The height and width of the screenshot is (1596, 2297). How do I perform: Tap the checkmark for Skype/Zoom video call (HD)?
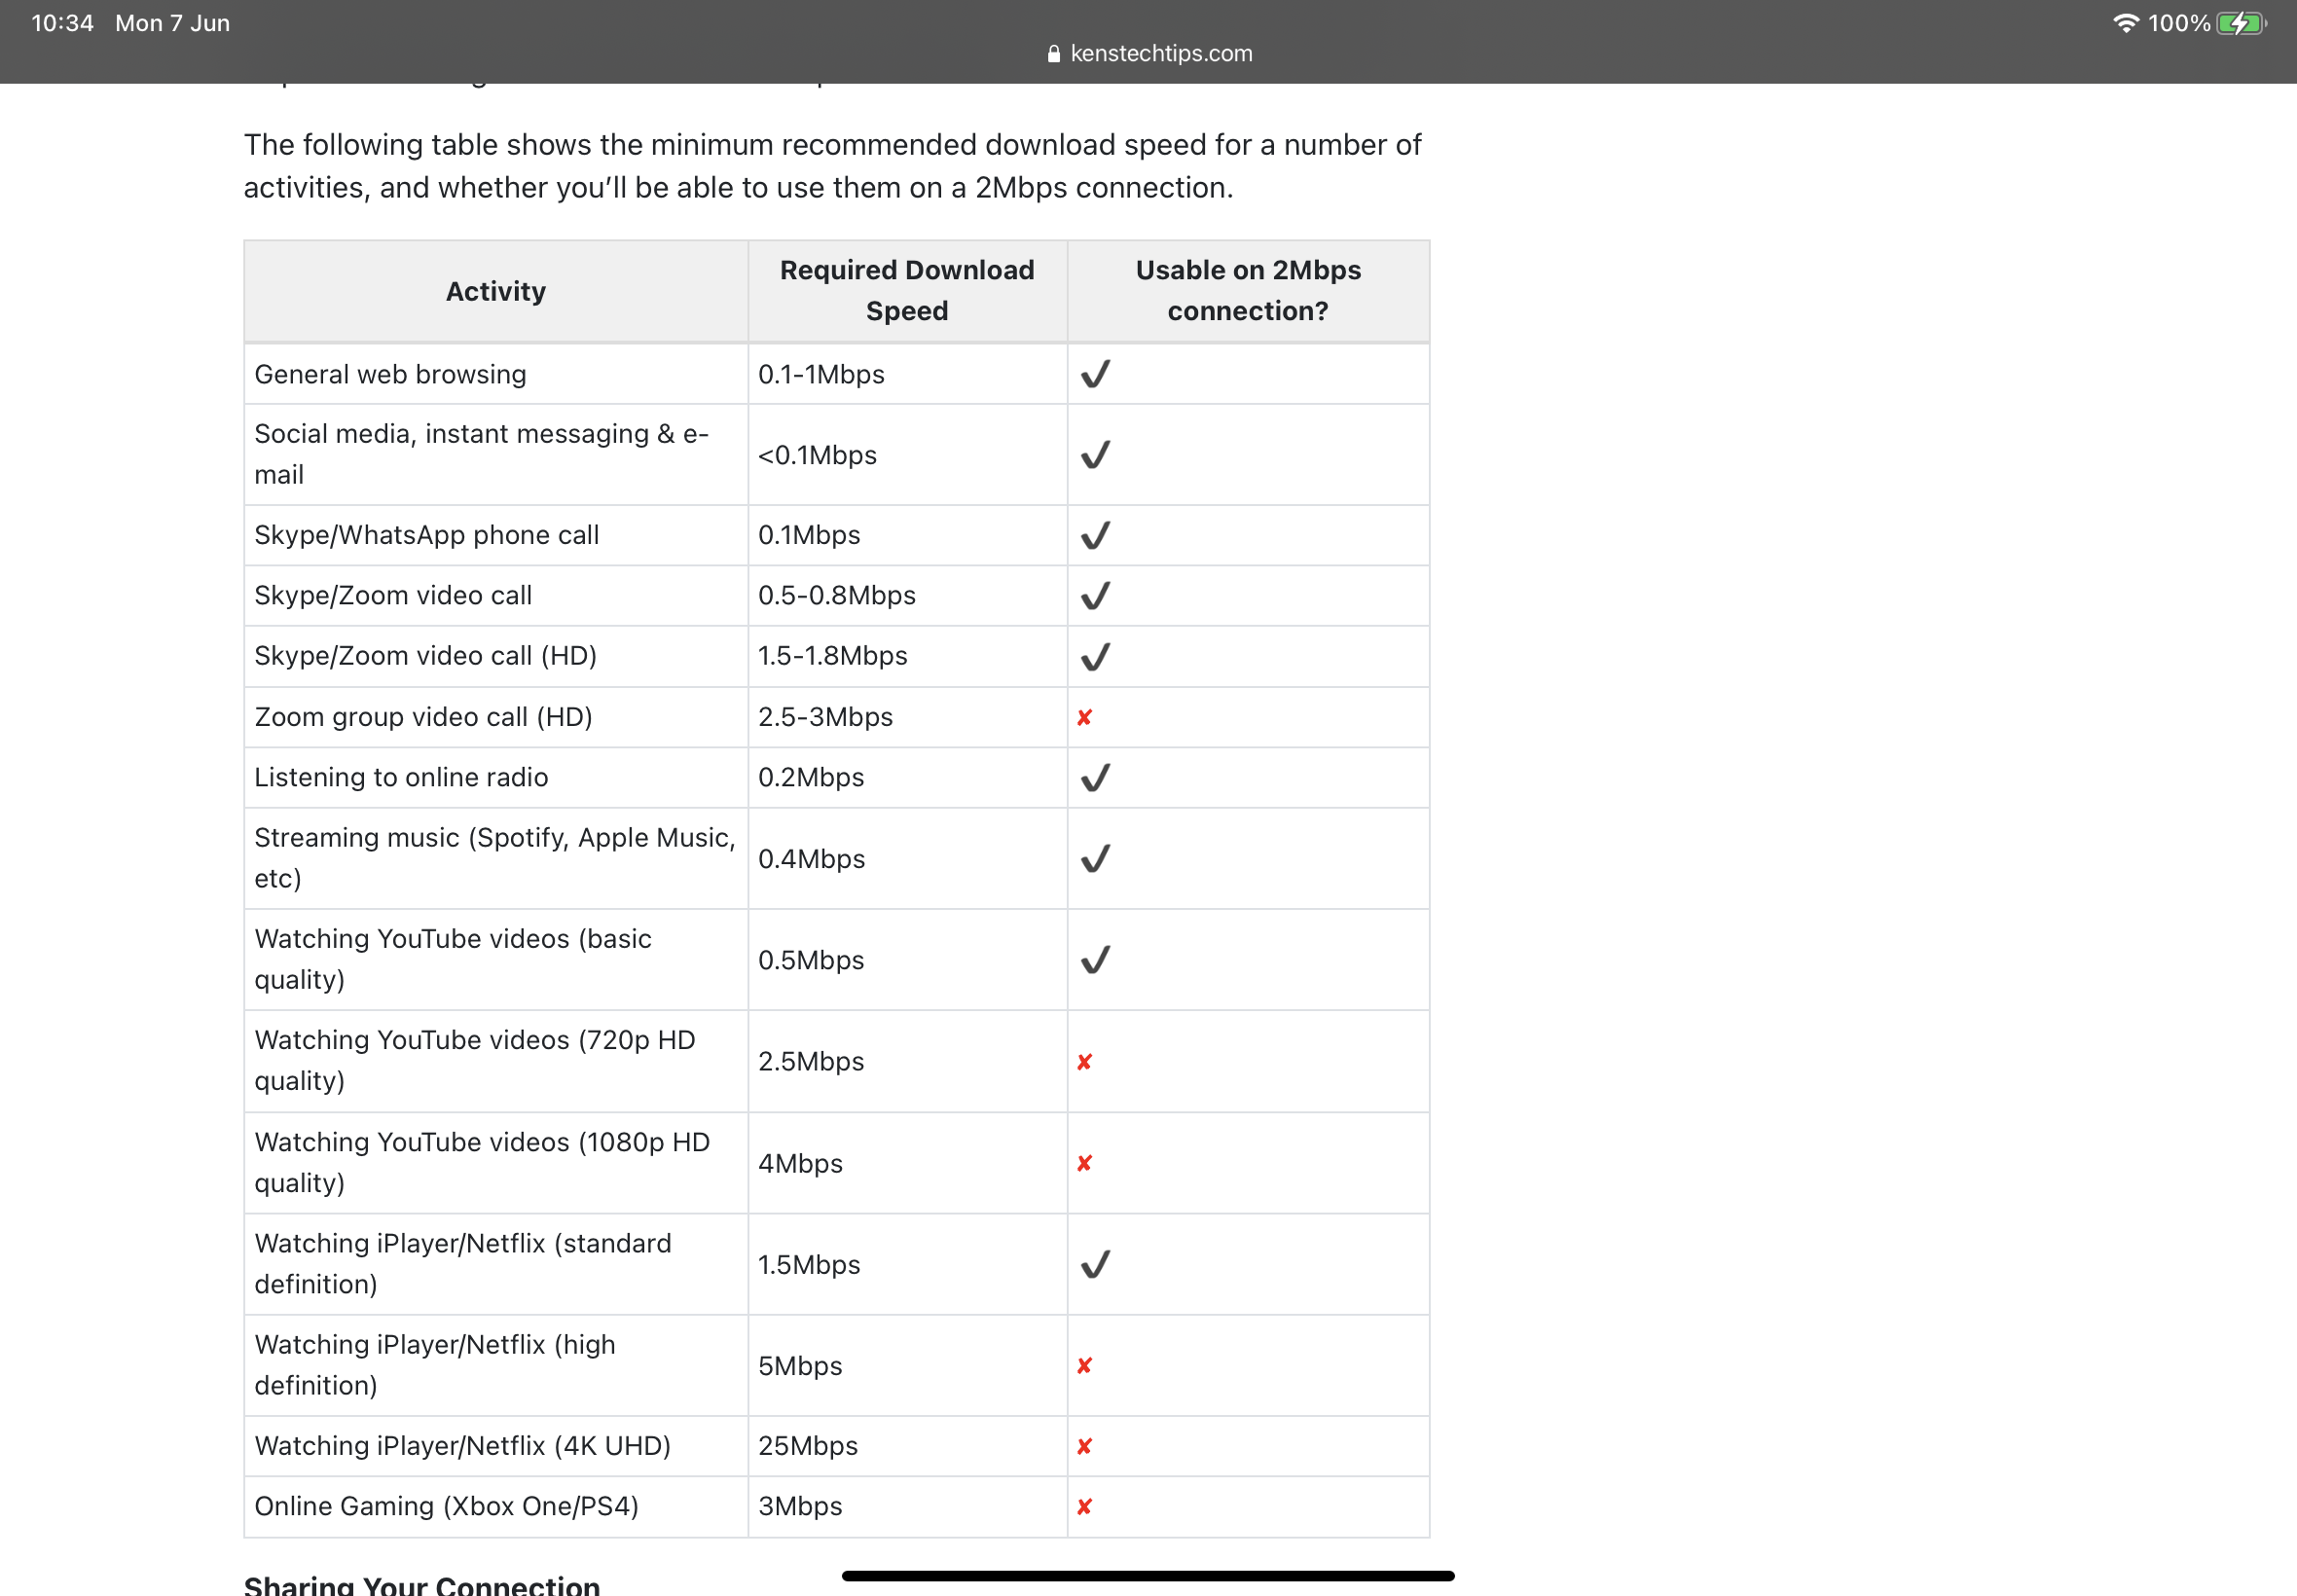(1095, 656)
